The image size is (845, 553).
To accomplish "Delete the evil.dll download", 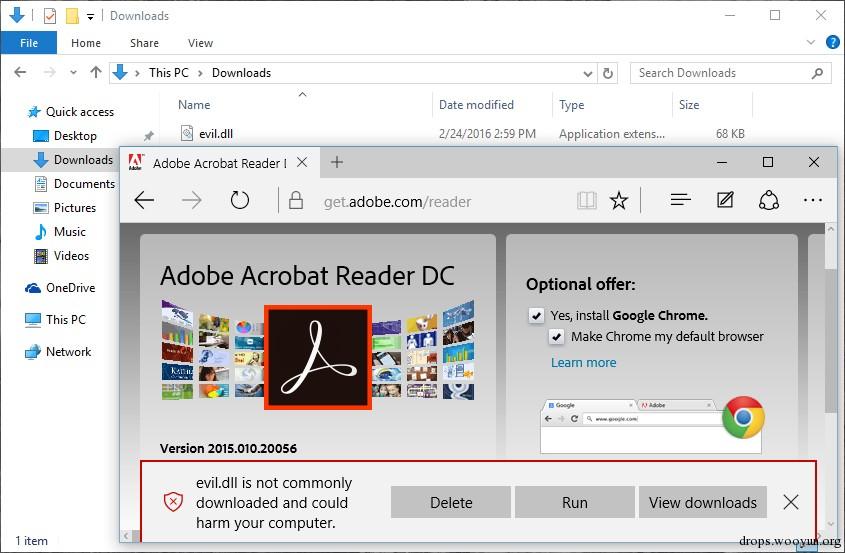I will [451, 502].
